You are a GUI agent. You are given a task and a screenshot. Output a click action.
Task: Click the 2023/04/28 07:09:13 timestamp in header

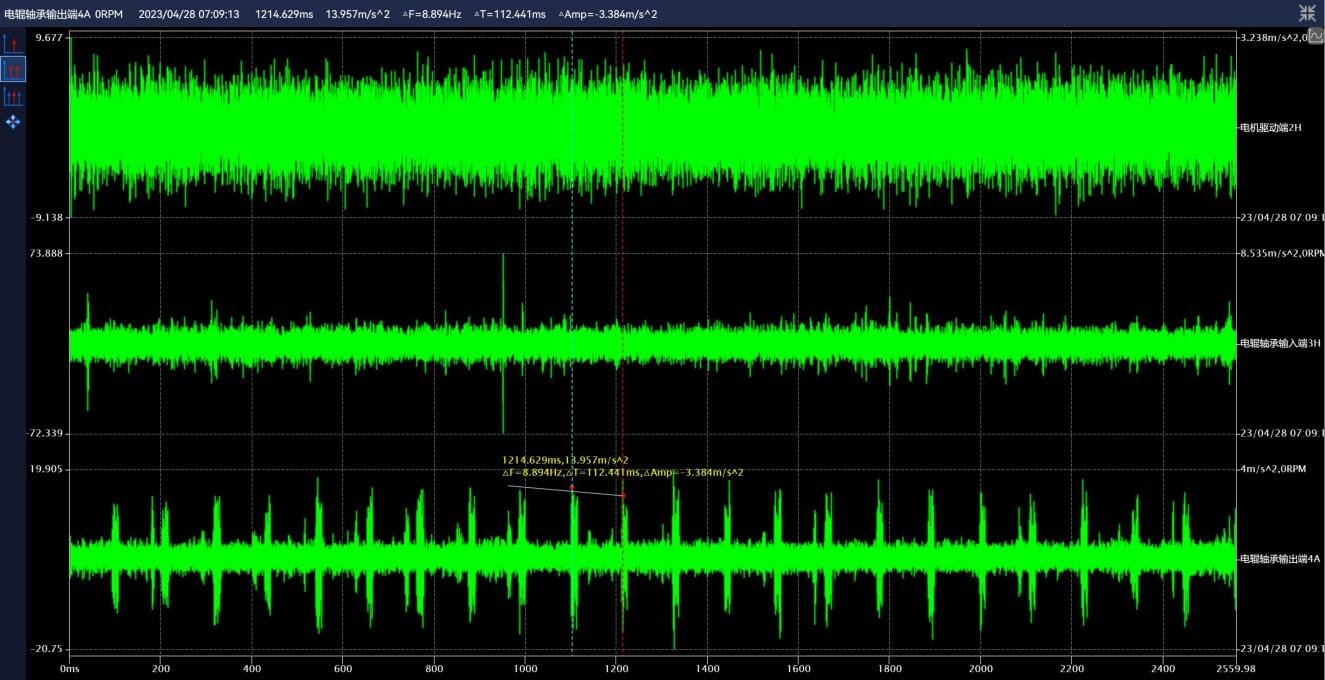(189, 14)
